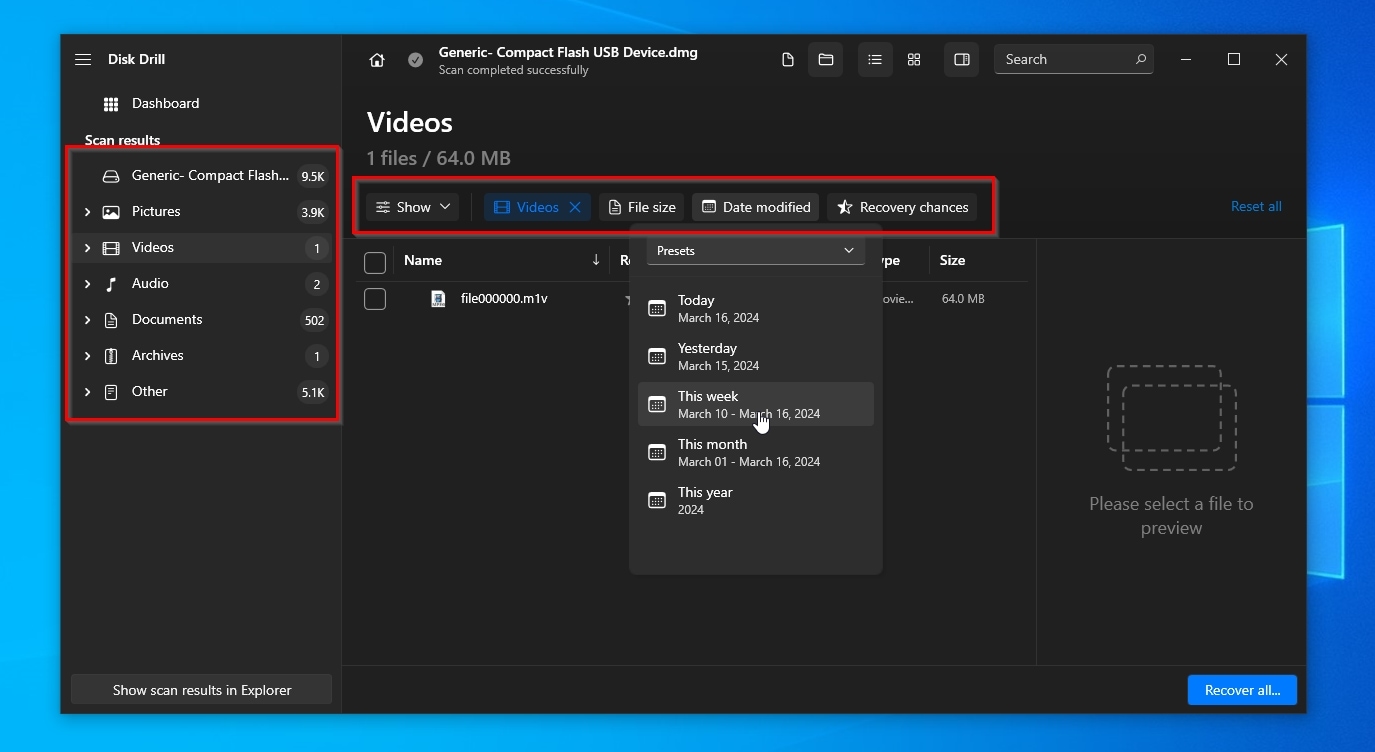Tick the select-all checkbox in header
Screen dimensions: 1375x752
(375, 263)
